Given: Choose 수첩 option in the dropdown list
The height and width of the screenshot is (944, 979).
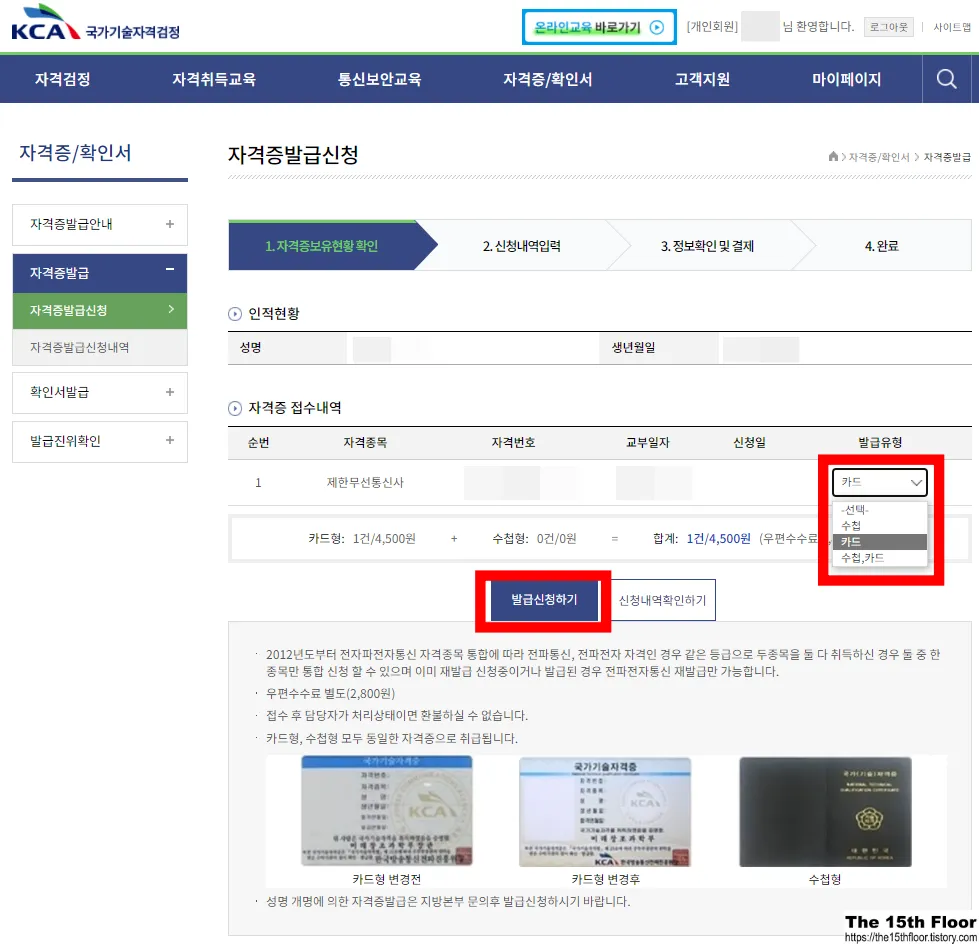Looking at the screenshot, I should [x=880, y=526].
